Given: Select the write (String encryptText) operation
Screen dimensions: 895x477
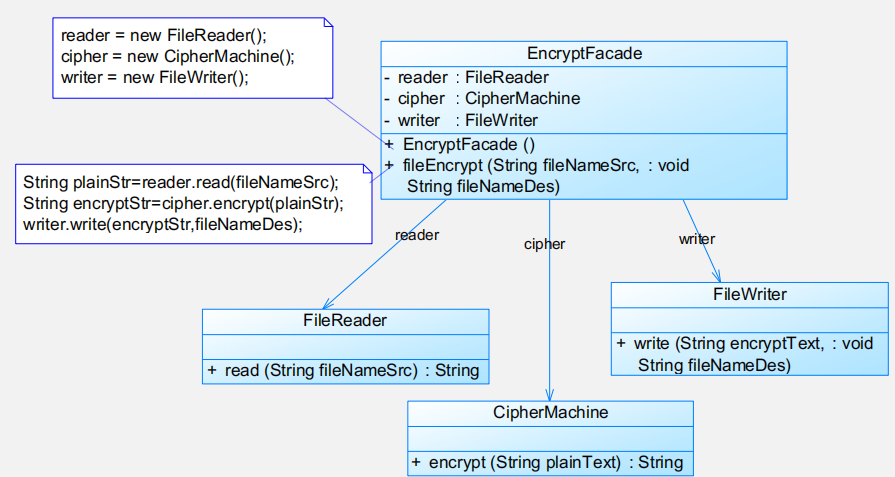Looking at the screenshot, I should 745,354.
